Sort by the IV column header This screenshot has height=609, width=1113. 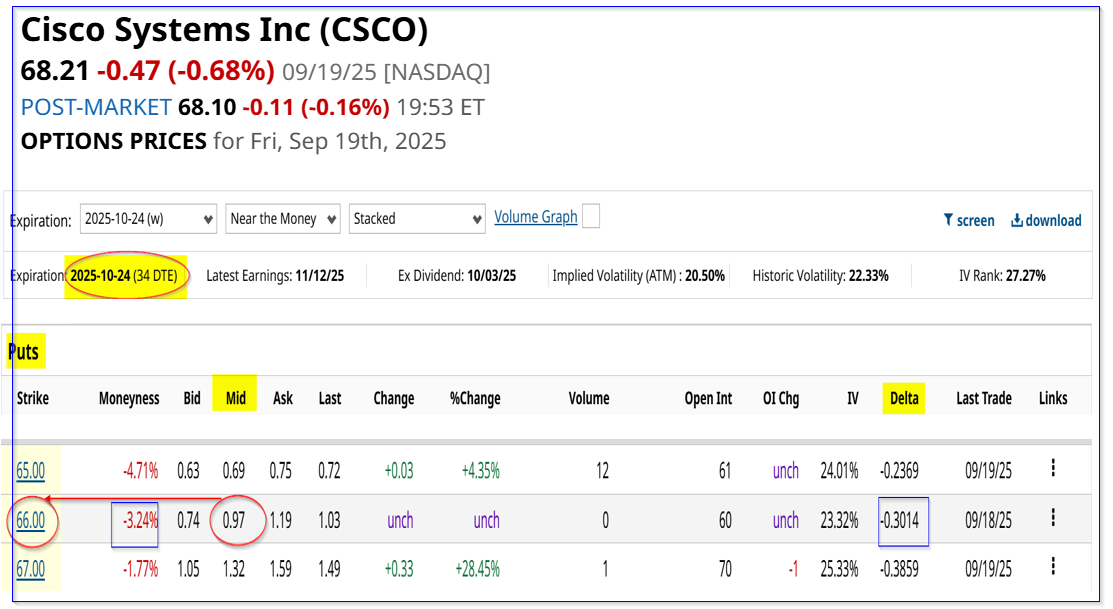coord(852,398)
